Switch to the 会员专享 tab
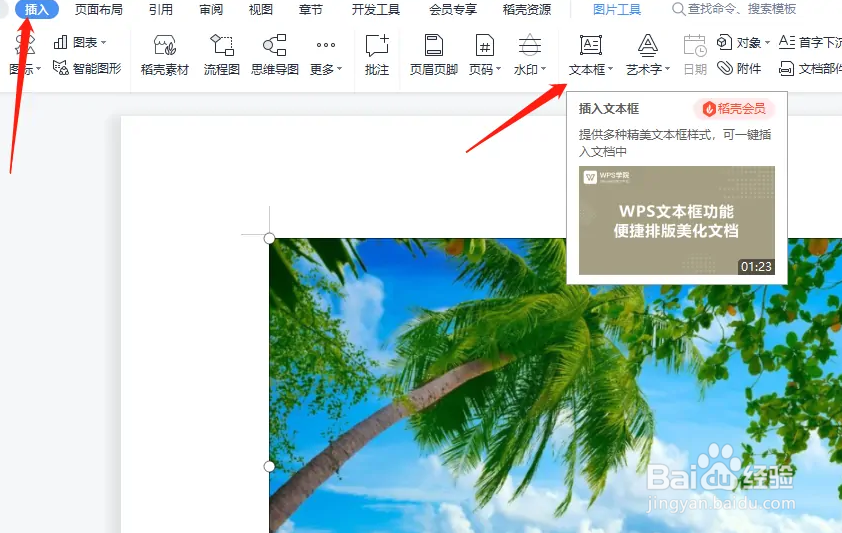 453,10
